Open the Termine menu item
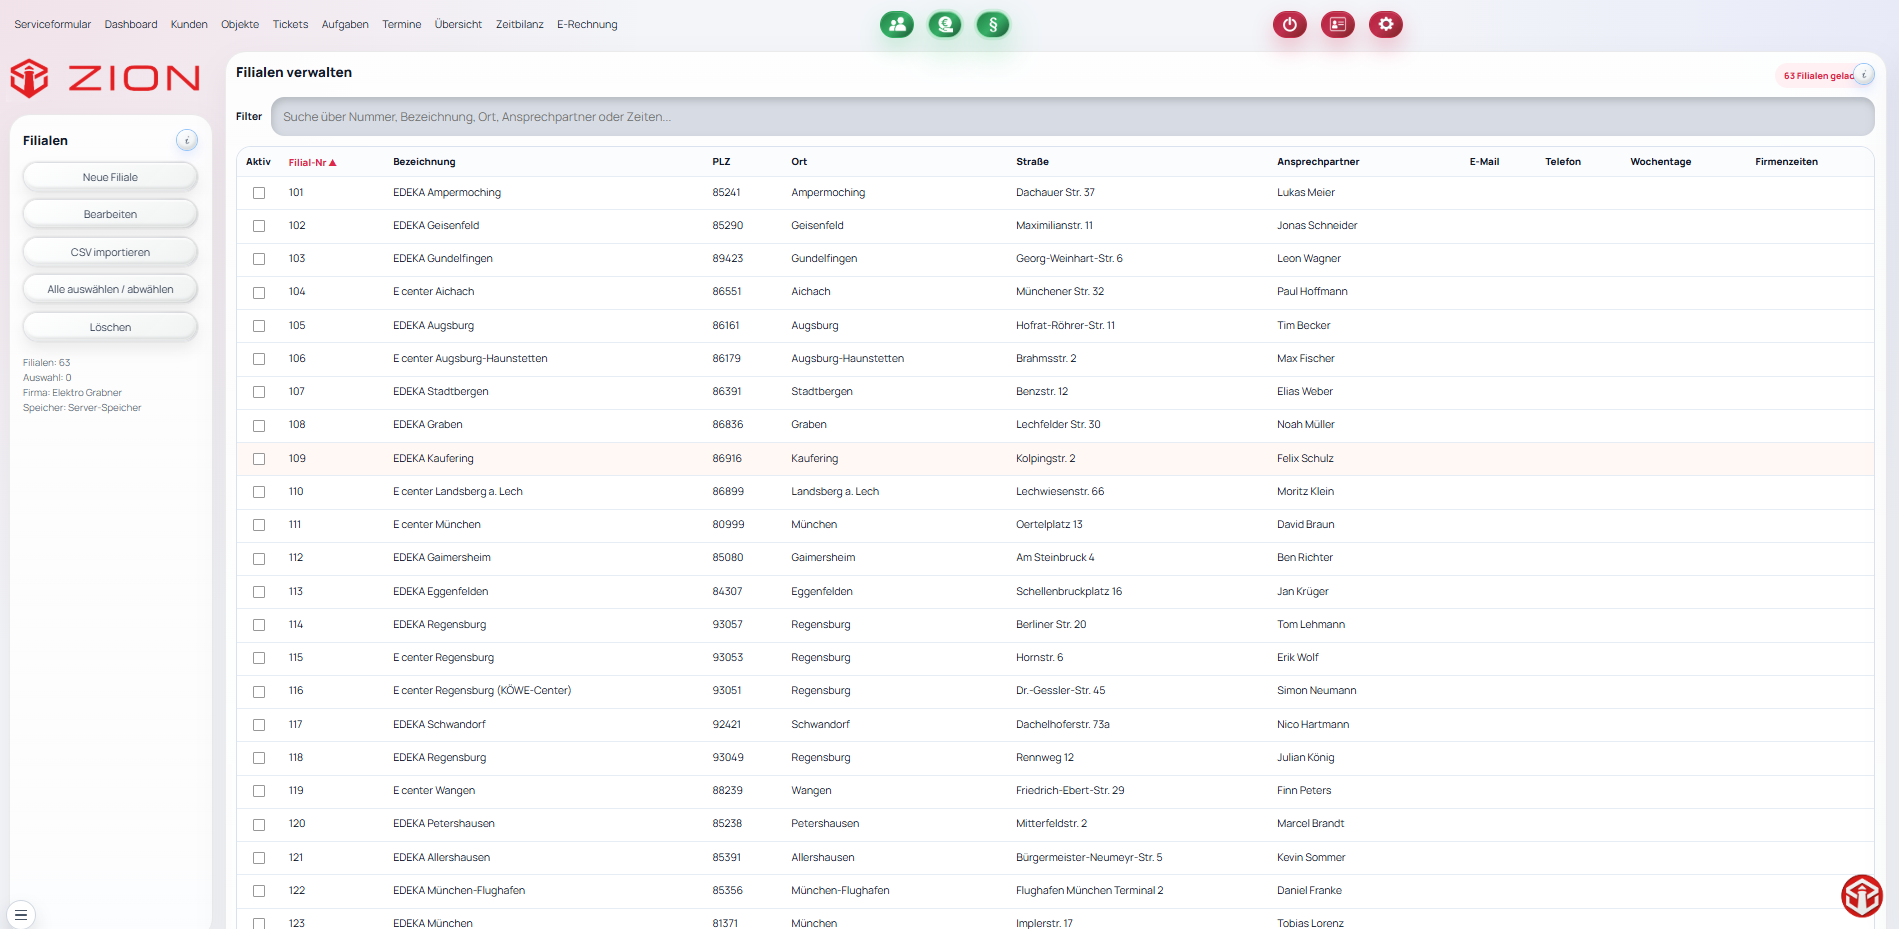Image resolution: width=1899 pixels, height=929 pixels. point(401,24)
